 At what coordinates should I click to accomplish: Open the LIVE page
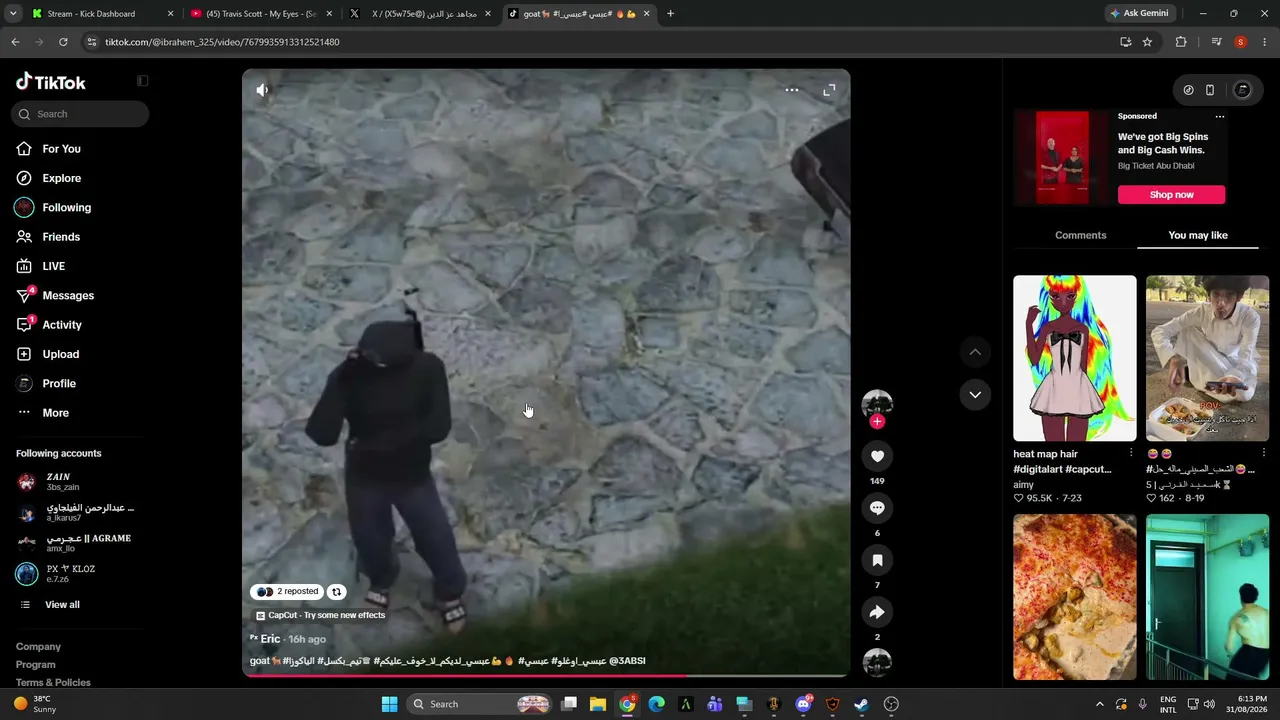54,266
